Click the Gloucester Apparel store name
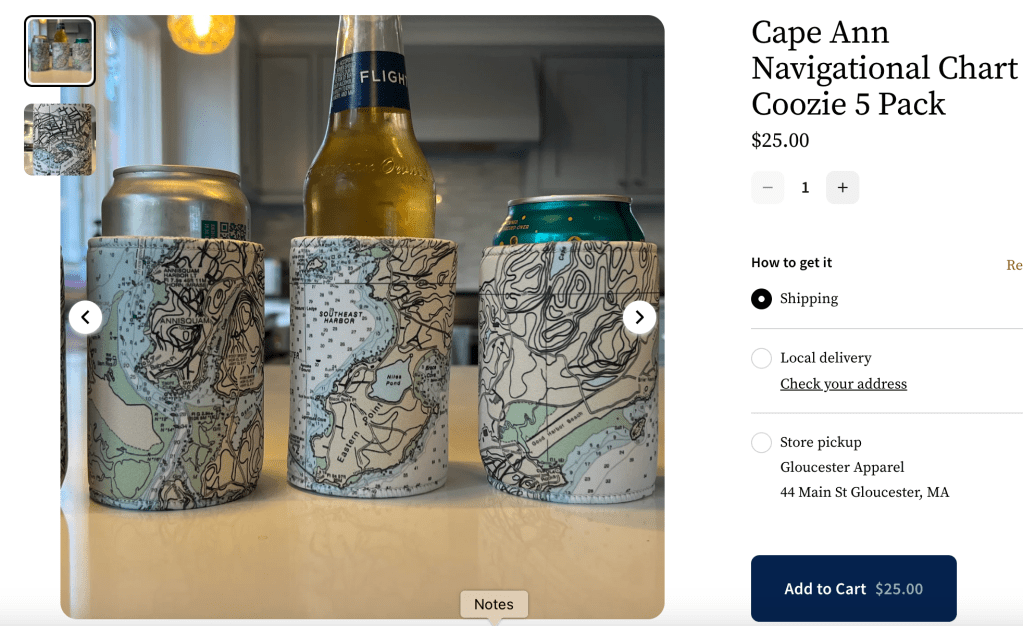This screenshot has width=1023, height=626. coord(842,467)
